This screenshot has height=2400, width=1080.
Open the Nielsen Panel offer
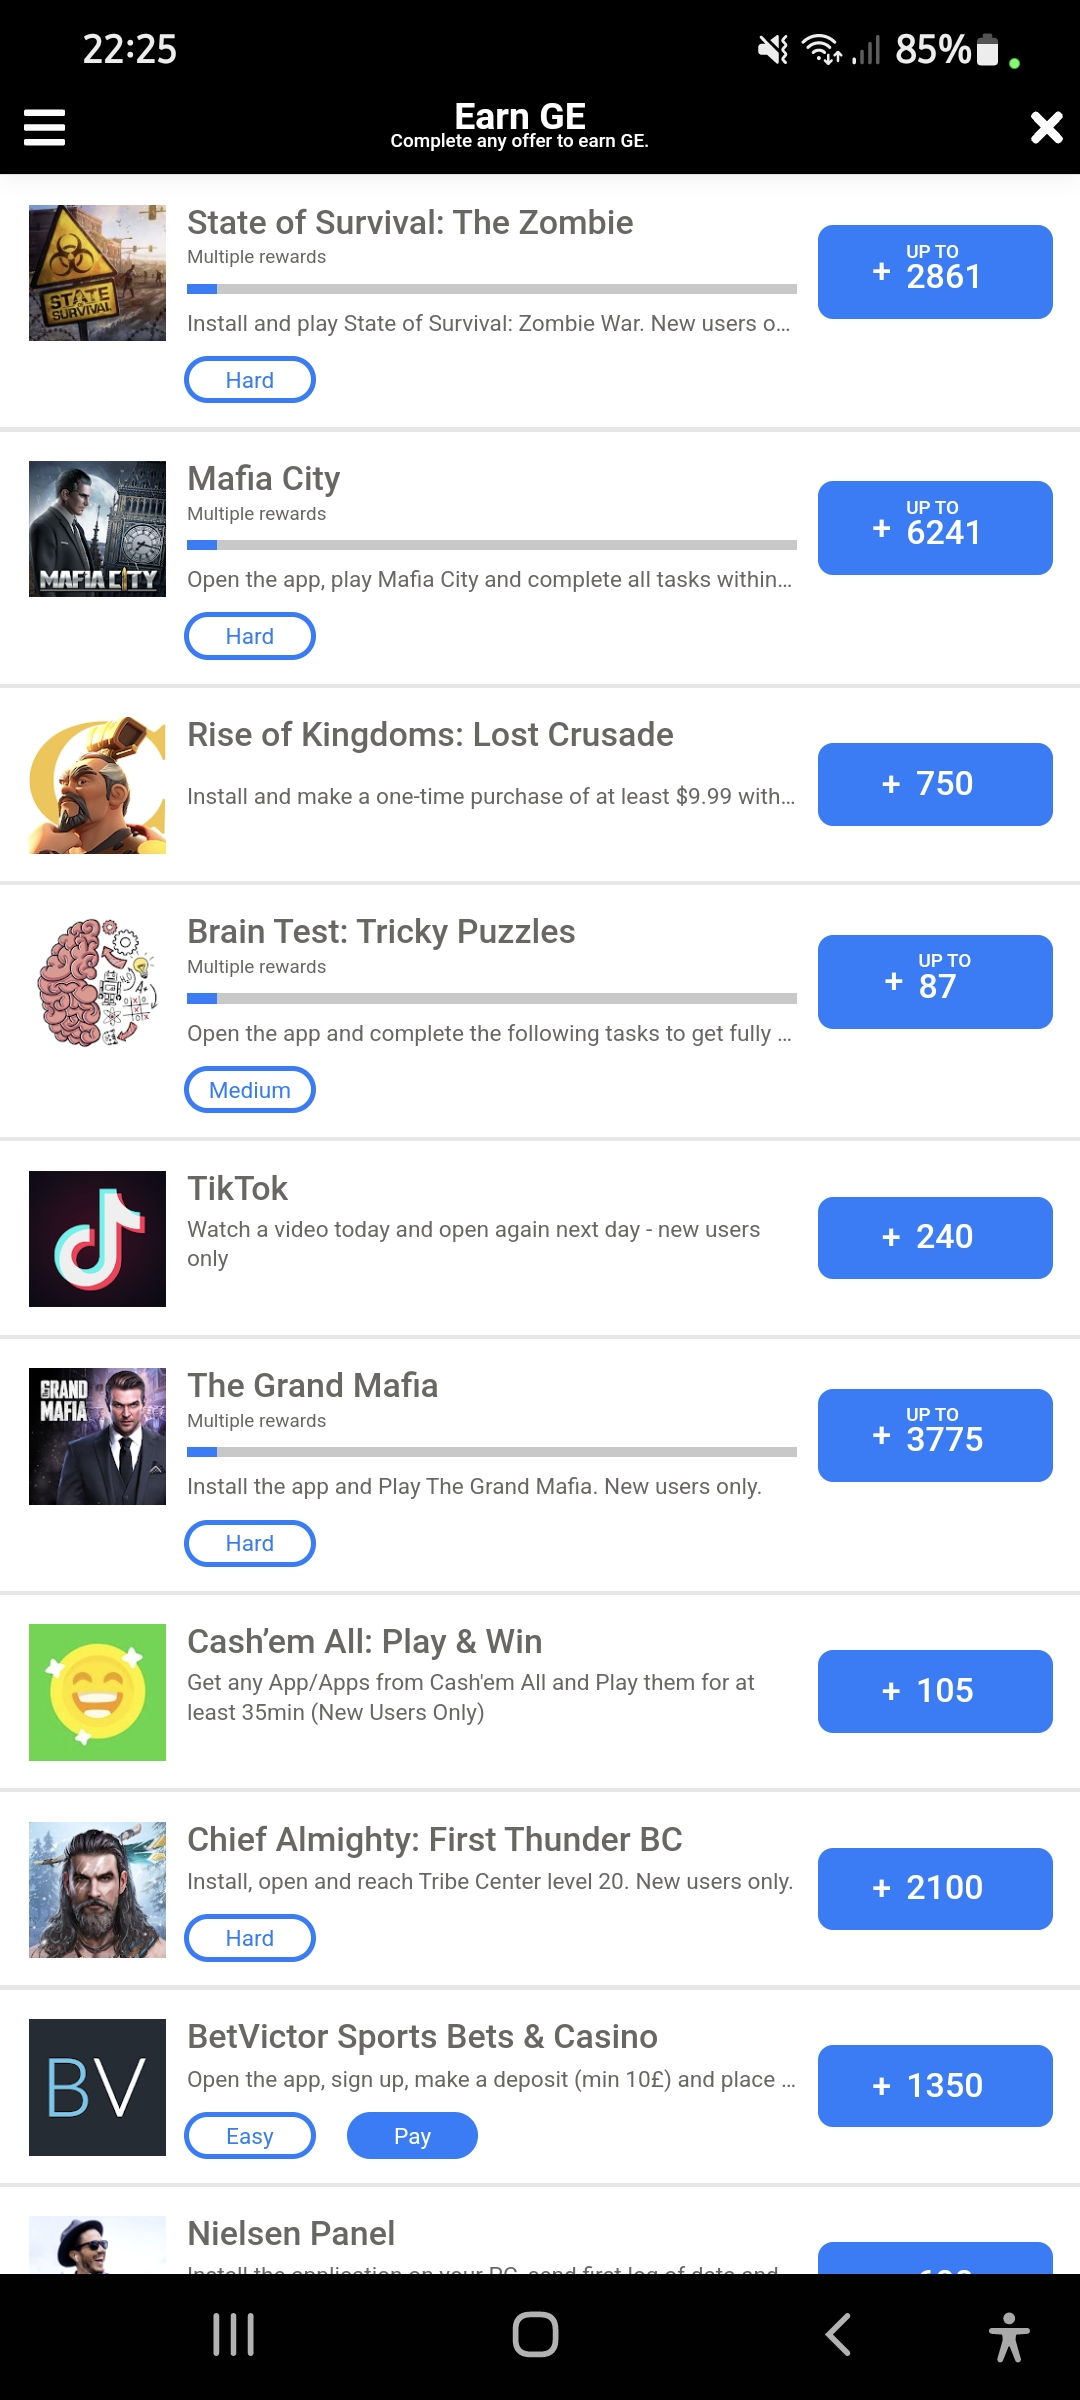tap(291, 2234)
